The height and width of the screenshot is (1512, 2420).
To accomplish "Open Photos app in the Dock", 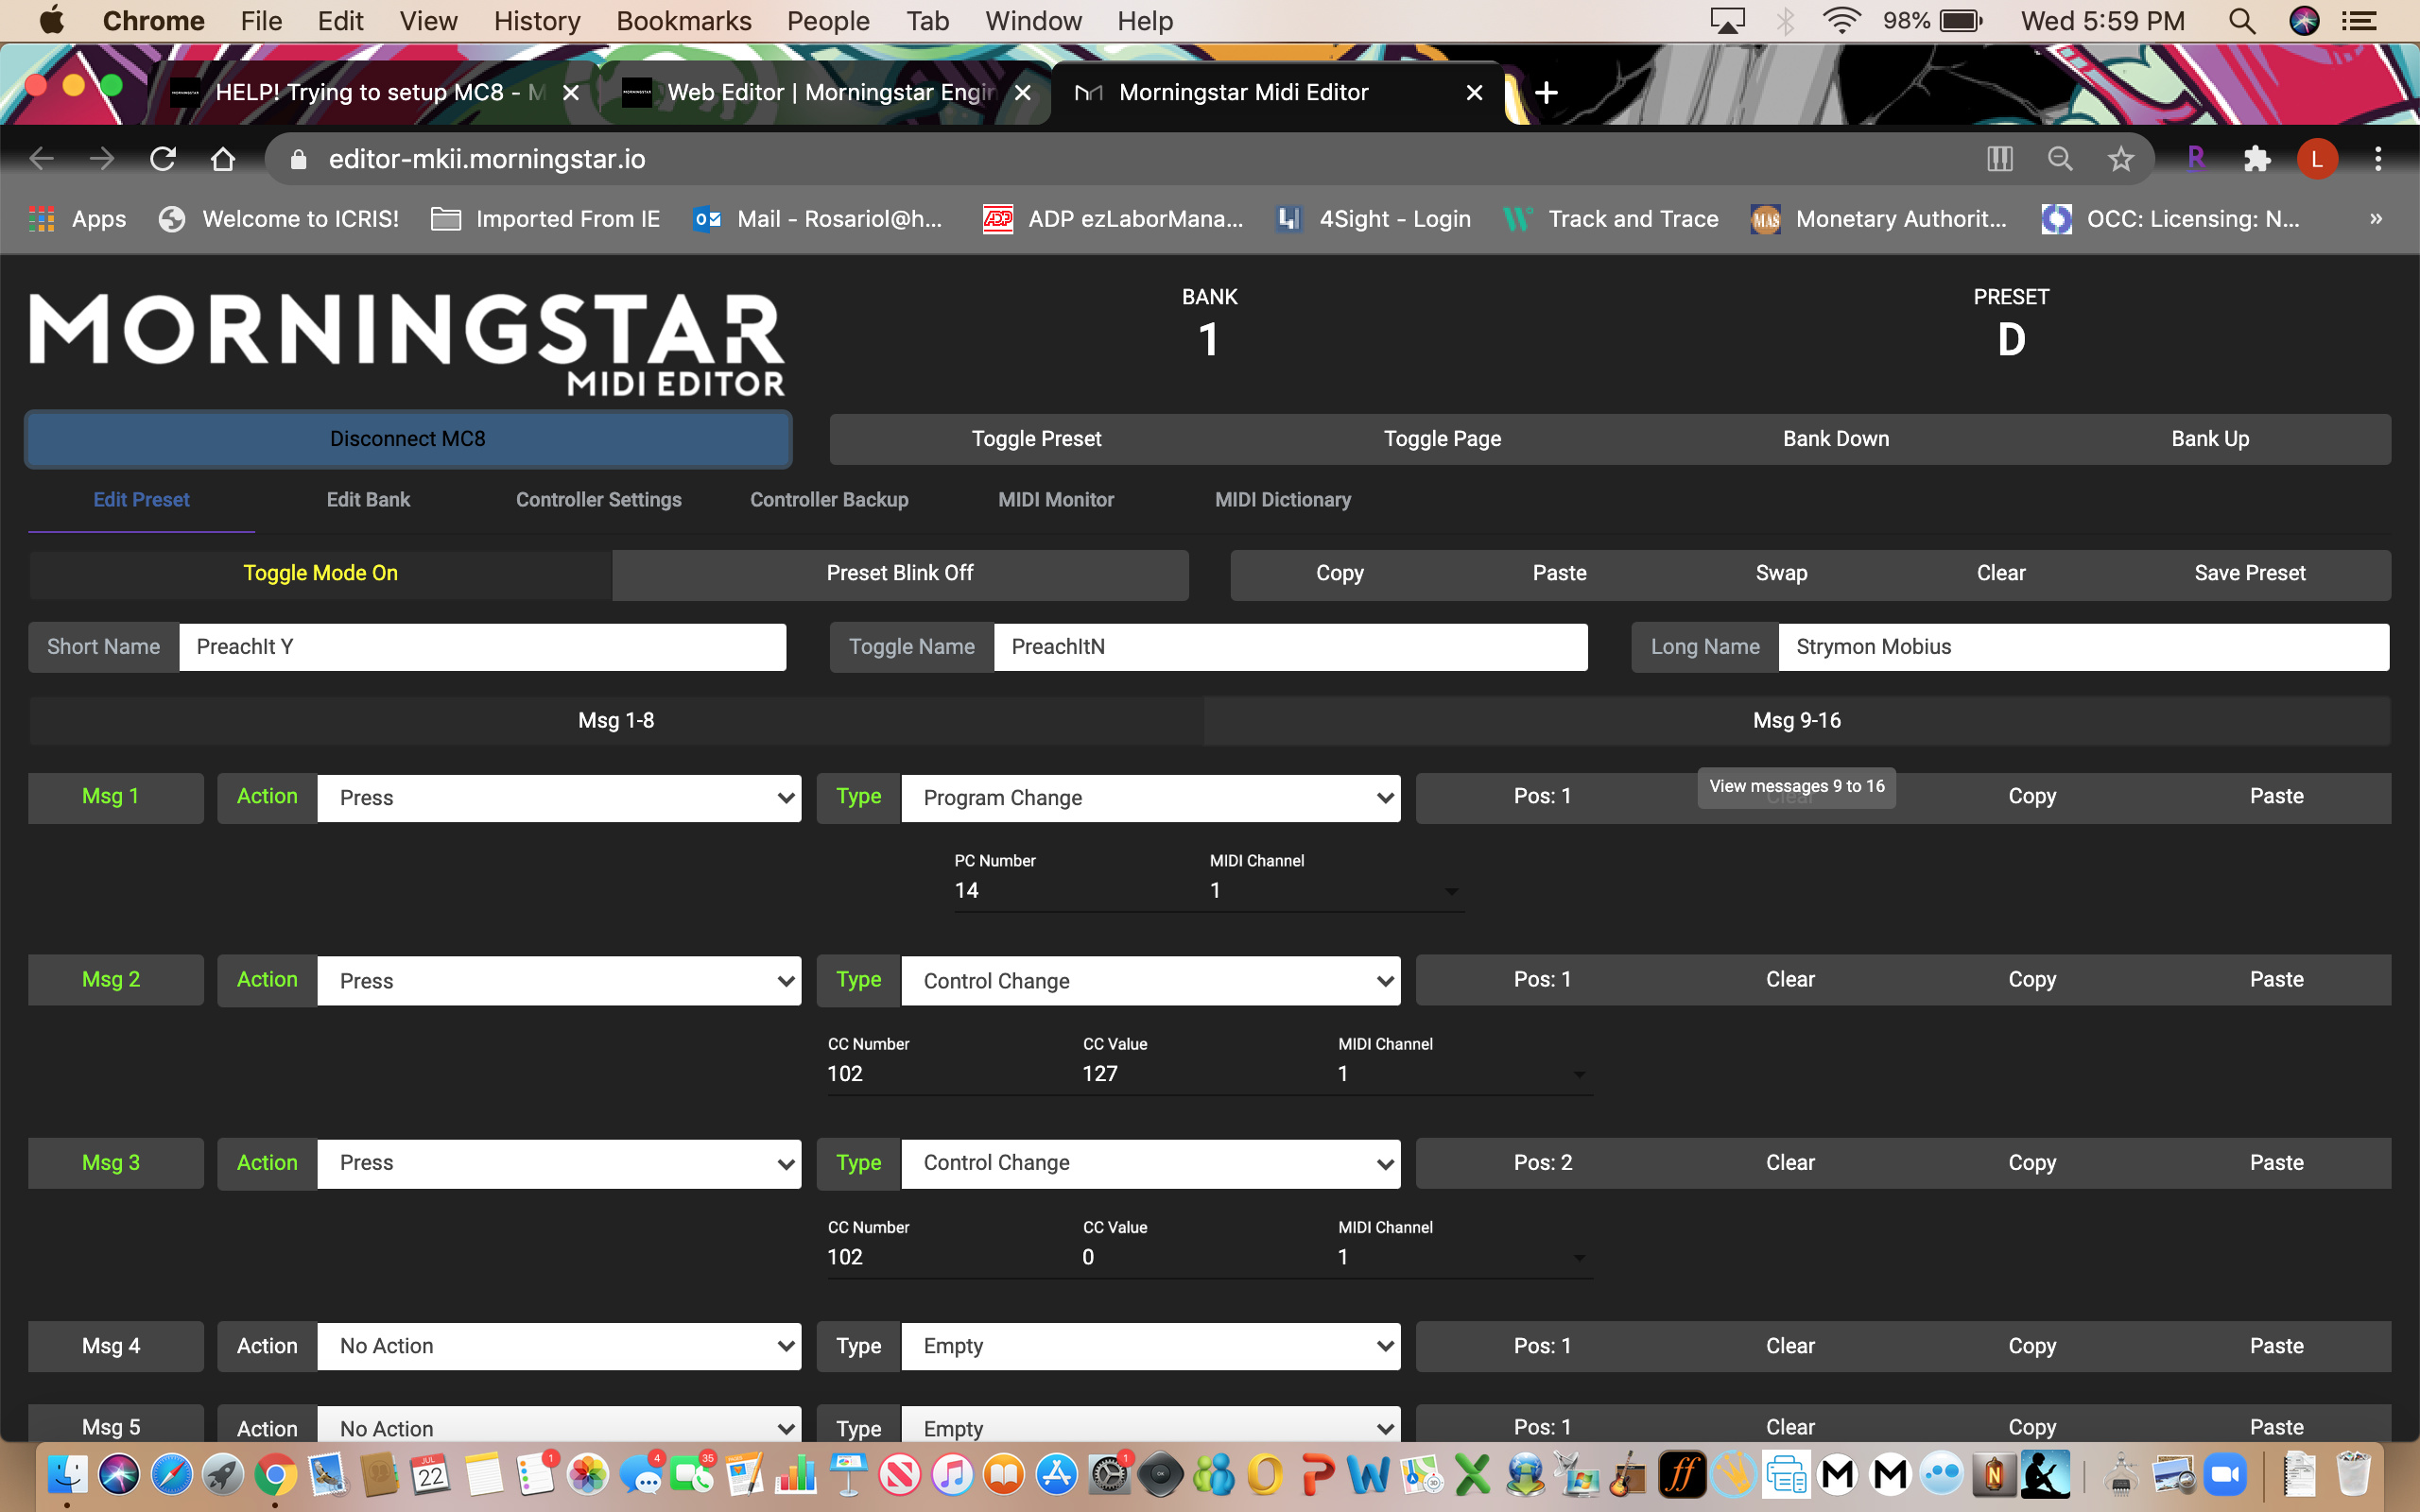I will point(588,1475).
